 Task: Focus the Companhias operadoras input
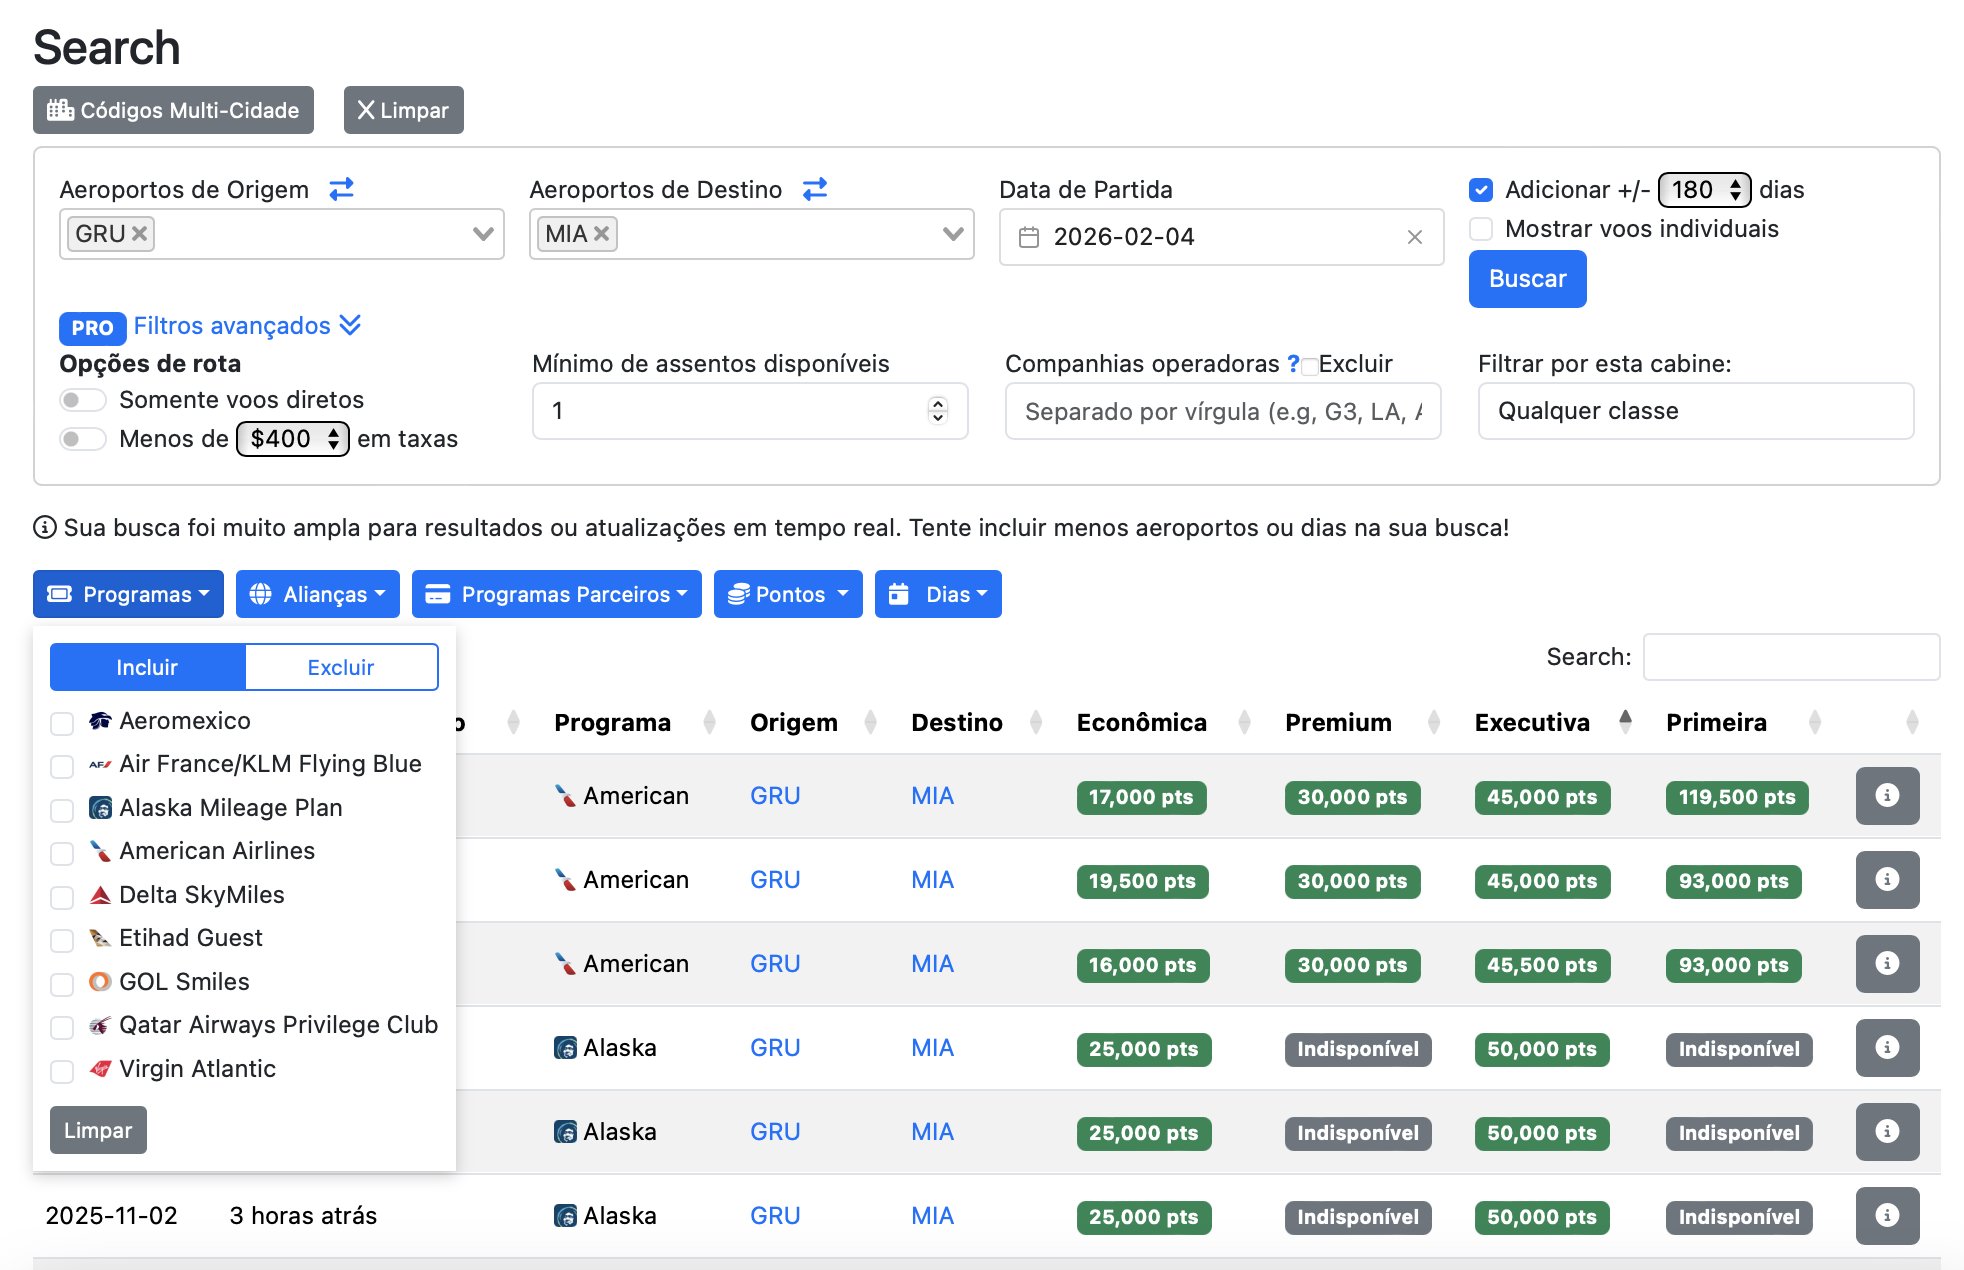(1223, 411)
